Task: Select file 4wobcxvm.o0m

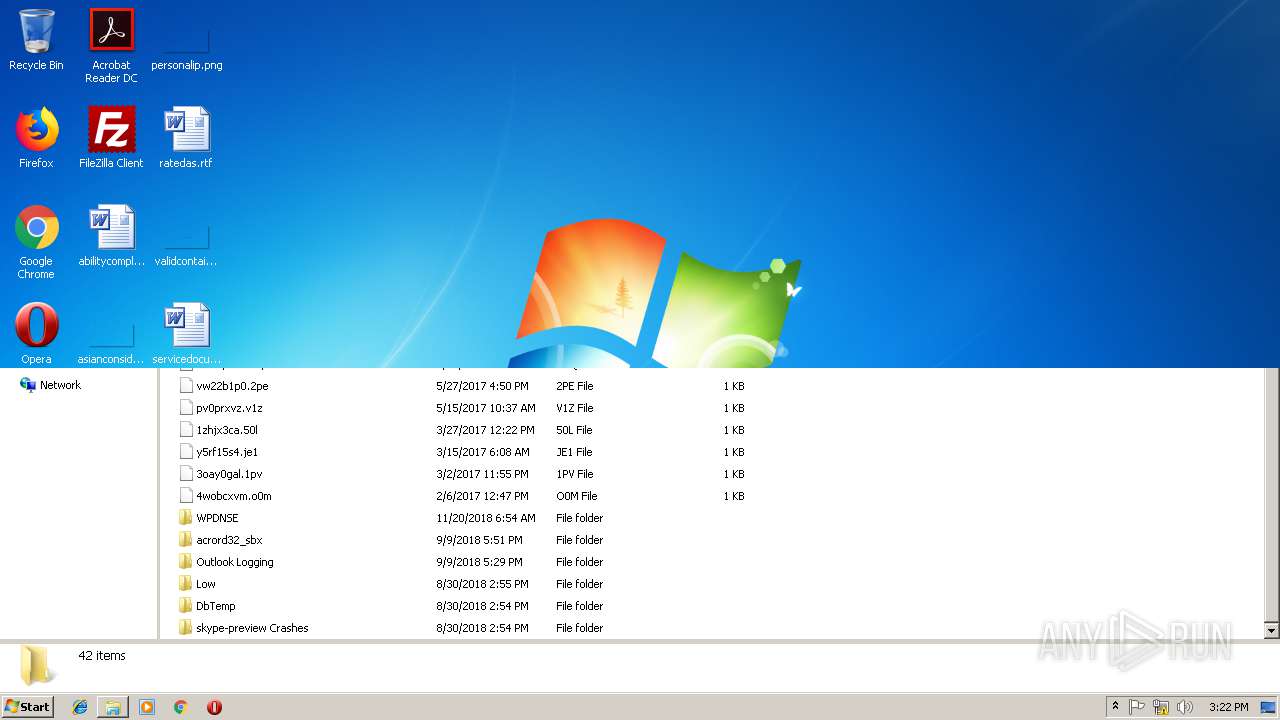Action: click(234, 496)
